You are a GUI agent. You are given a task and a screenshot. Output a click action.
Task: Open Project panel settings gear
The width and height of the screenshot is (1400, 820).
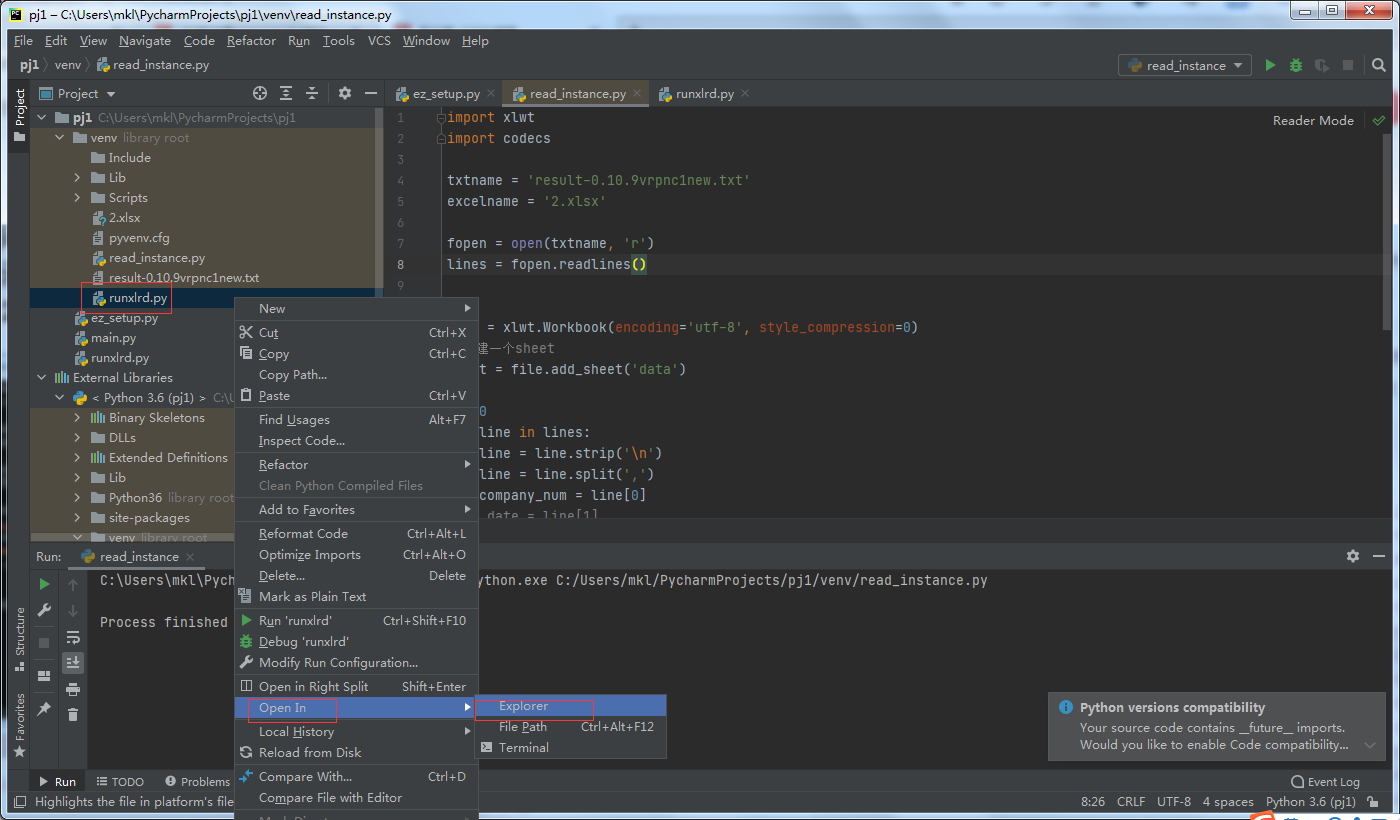click(345, 93)
